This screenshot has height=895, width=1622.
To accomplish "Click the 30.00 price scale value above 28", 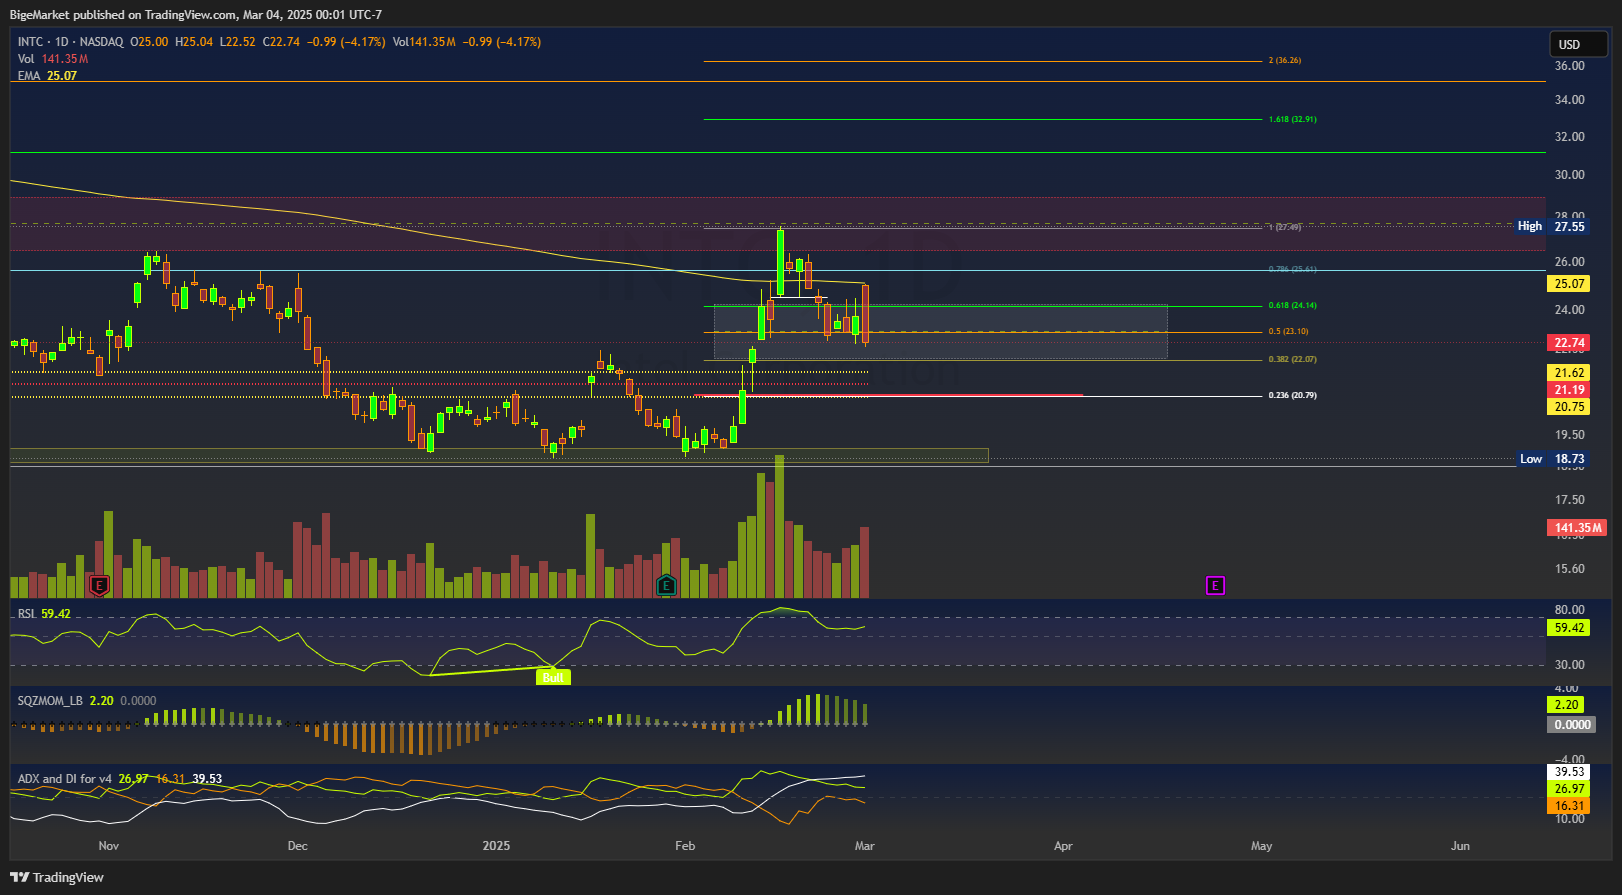I will (1569, 175).
